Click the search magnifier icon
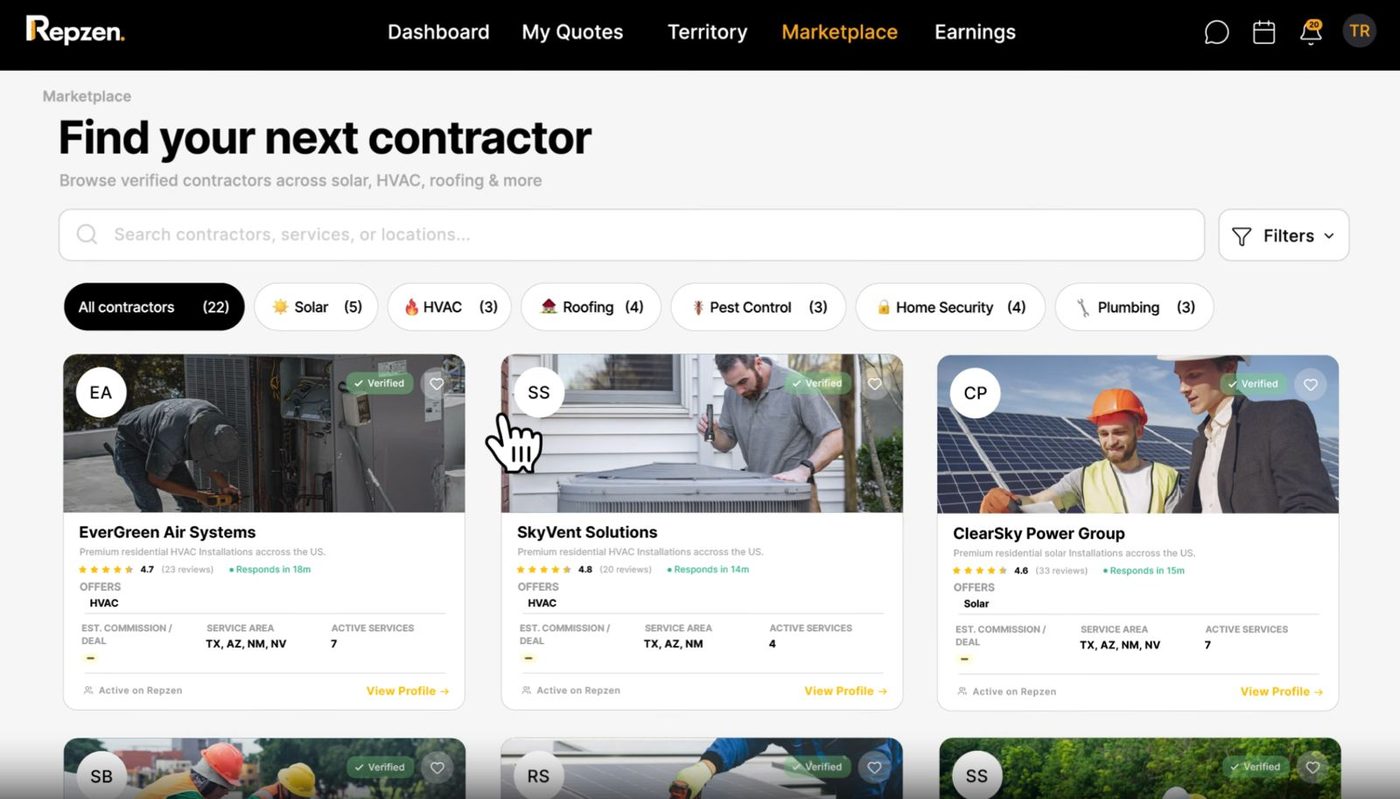The height and width of the screenshot is (799, 1400). (87, 234)
